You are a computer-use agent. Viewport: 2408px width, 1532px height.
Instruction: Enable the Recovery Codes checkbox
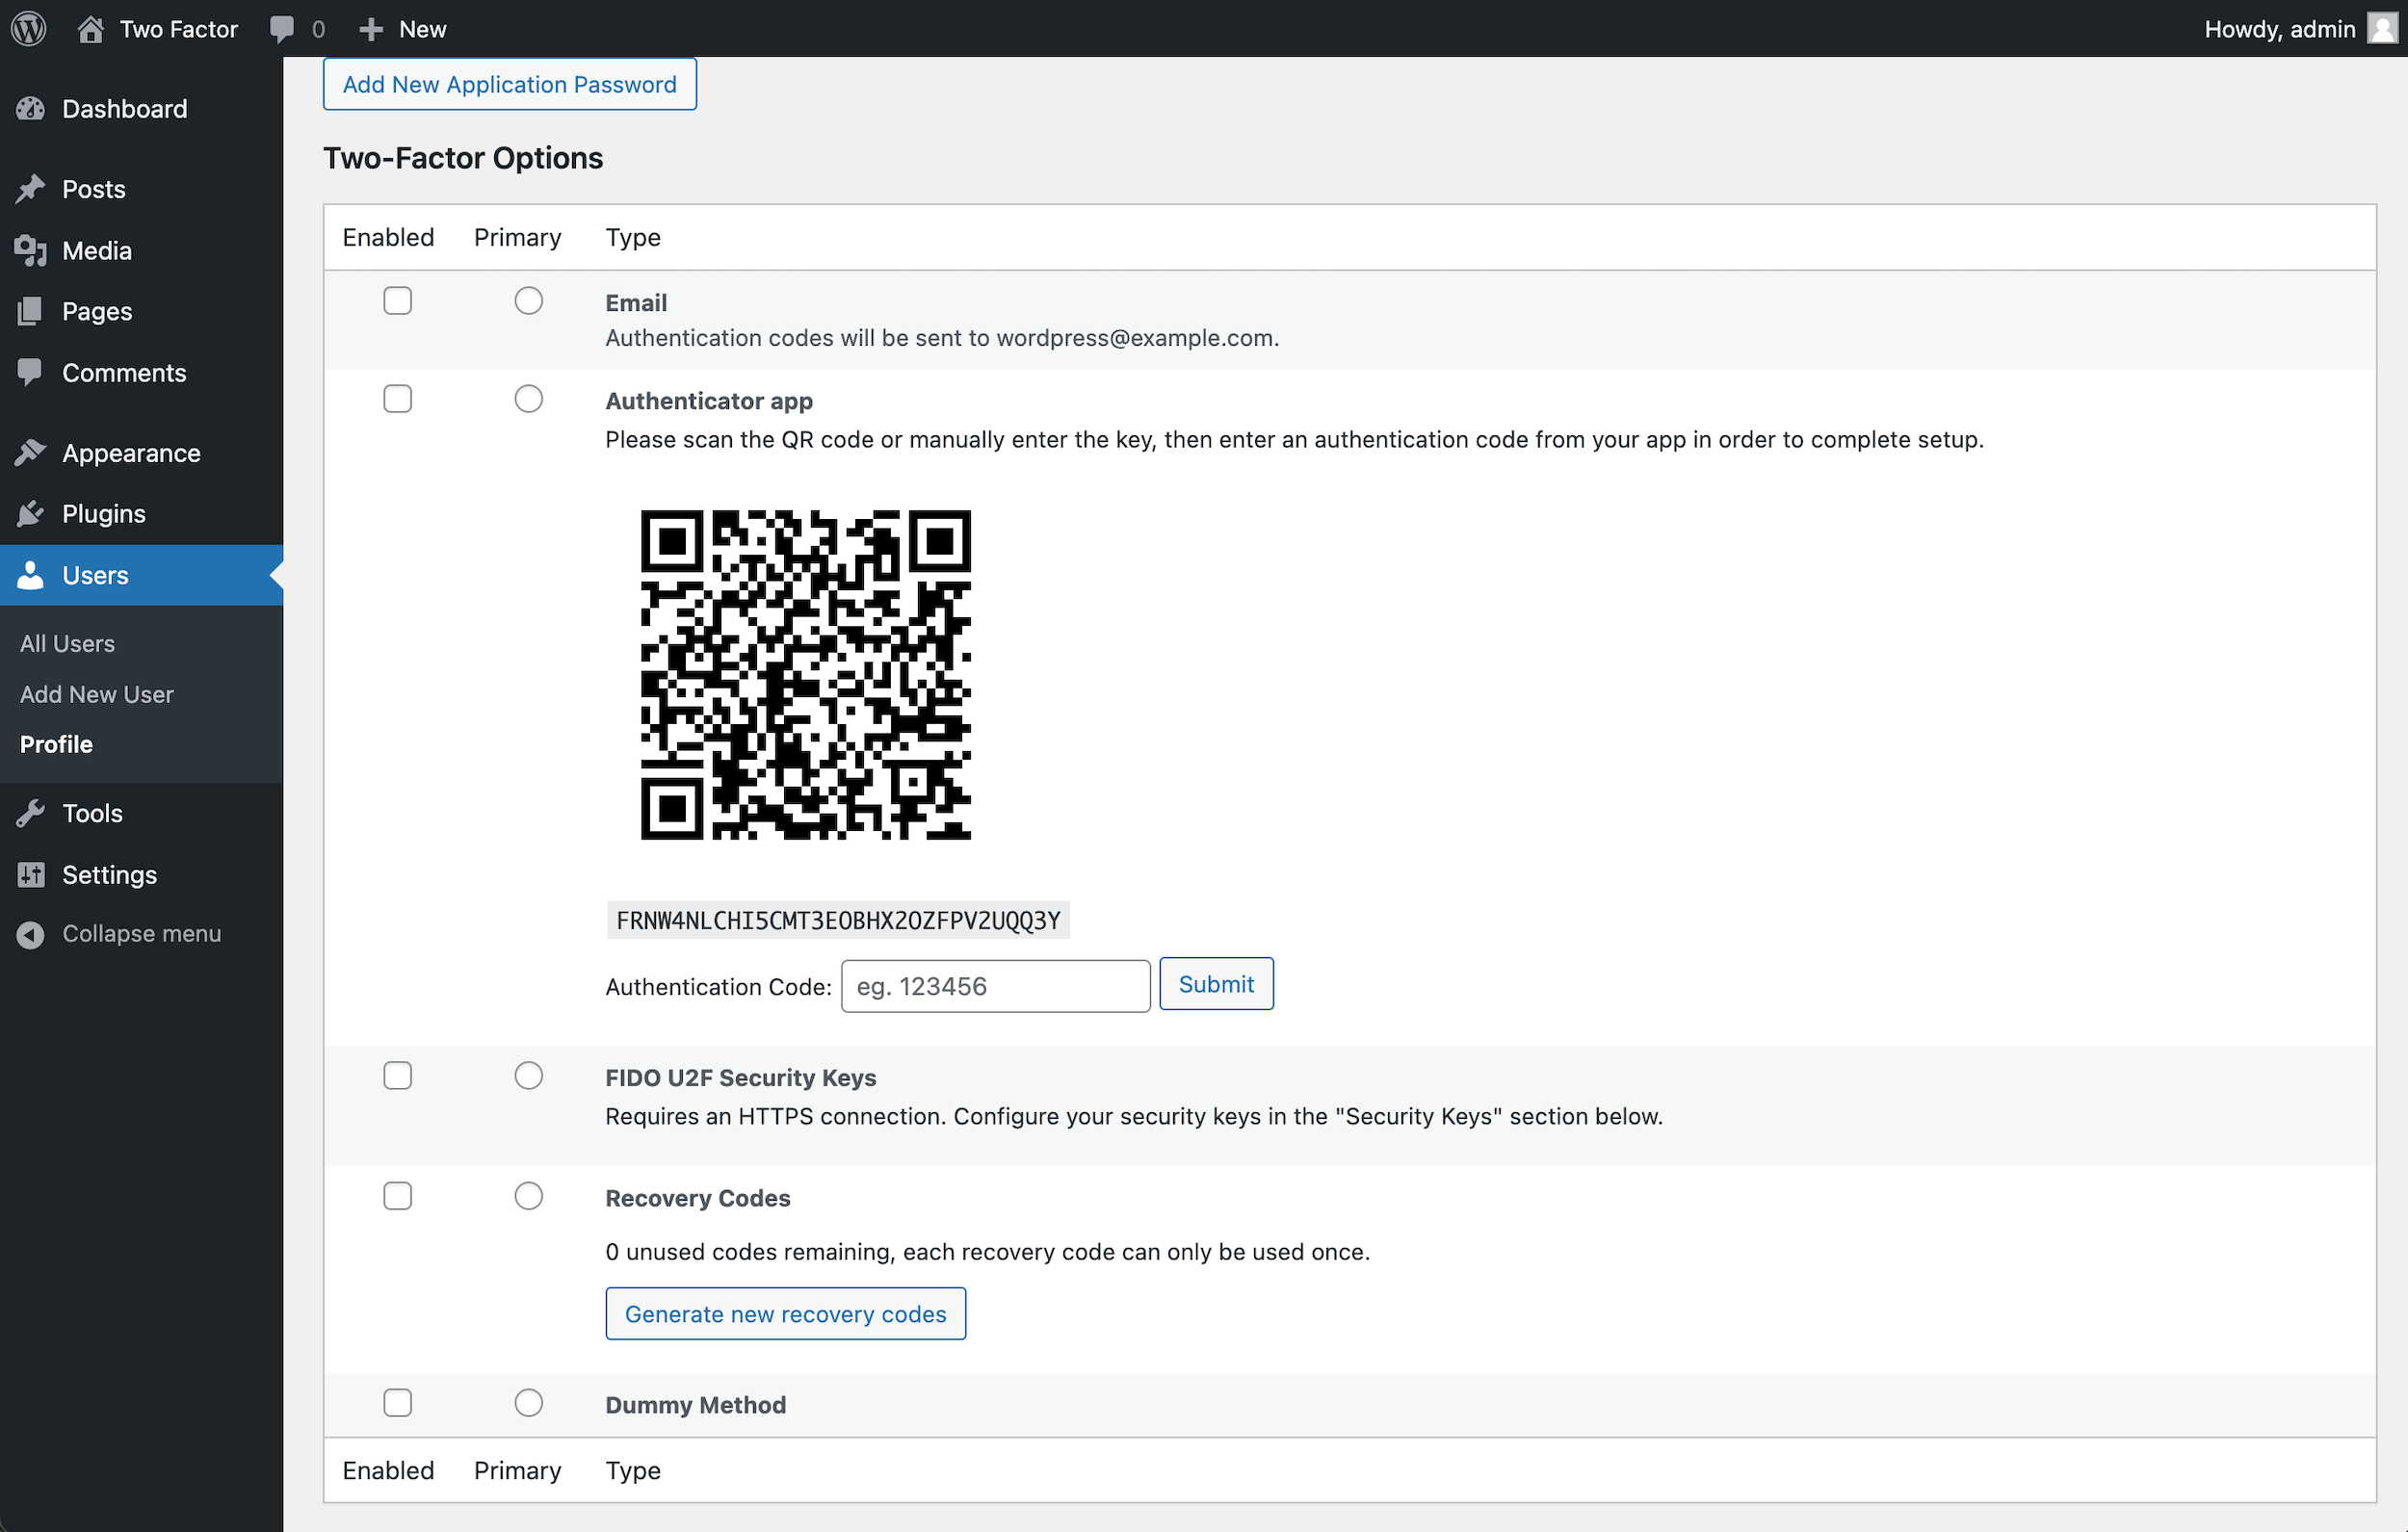397,1196
